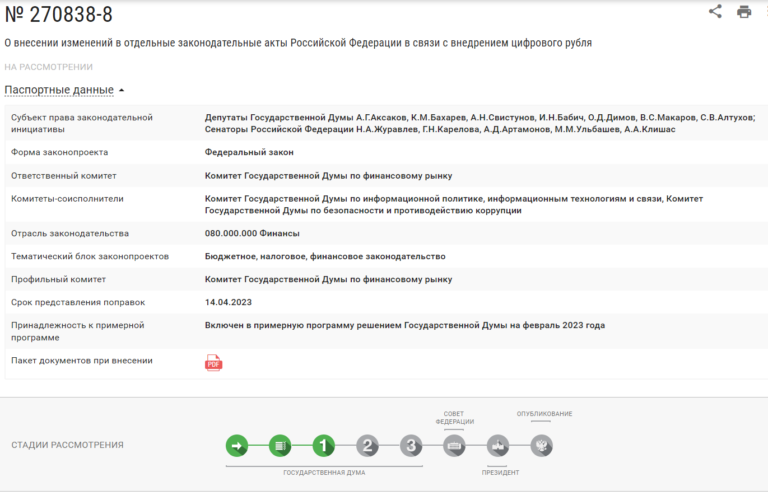Select the first reading stage circle
This screenshot has height=500, width=768.
[x=324, y=446]
